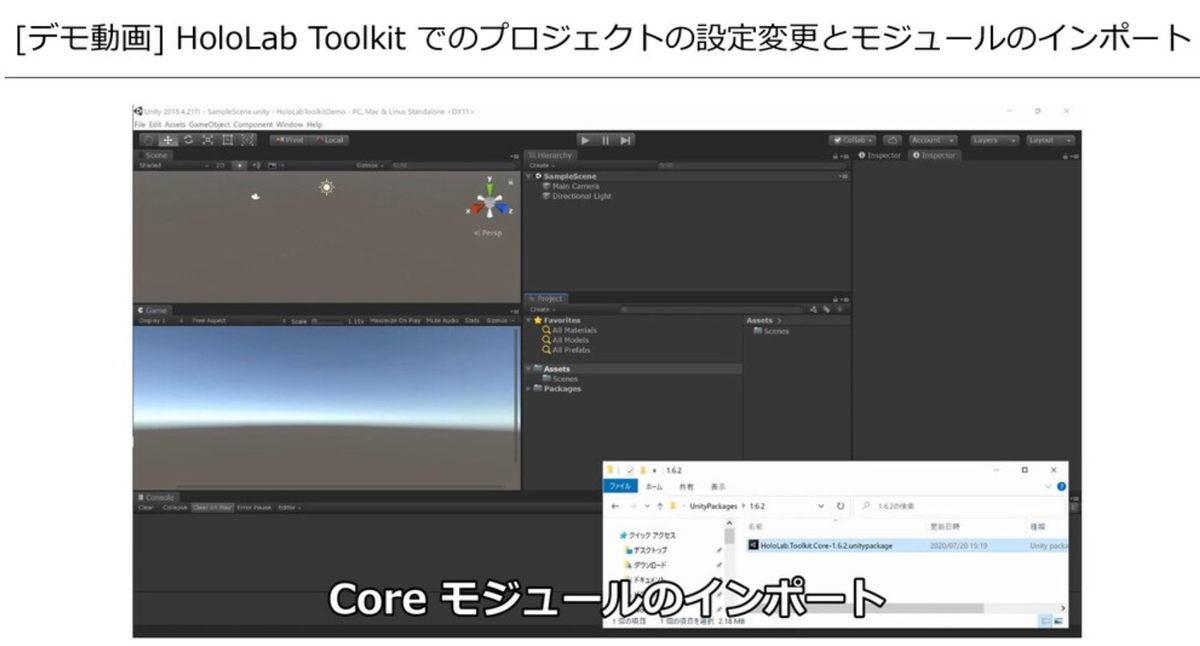
Task: Switch to the Game tab
Action: tap(154, 310)
